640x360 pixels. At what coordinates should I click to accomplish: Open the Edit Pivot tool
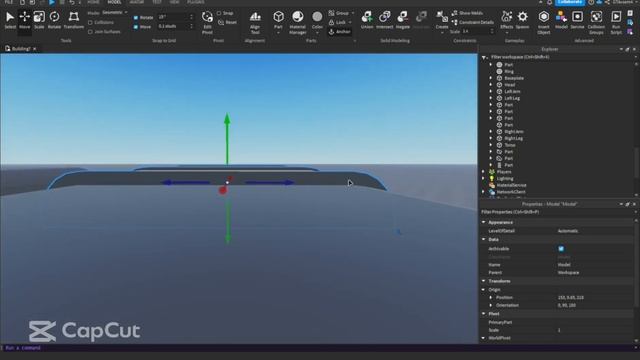(x=207, y=22)
